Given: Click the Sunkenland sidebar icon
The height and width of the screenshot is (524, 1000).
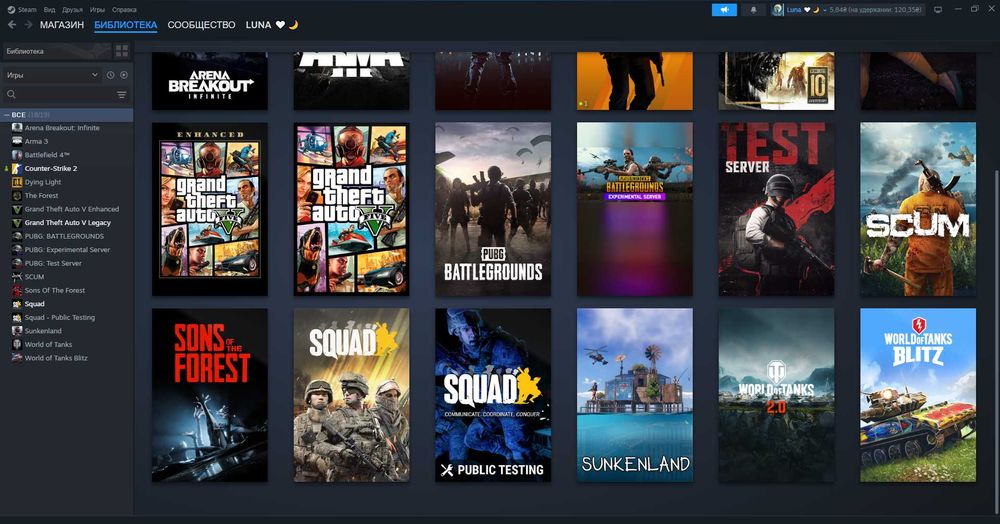Looking at the screenshot, I should [x=17, y=331].
